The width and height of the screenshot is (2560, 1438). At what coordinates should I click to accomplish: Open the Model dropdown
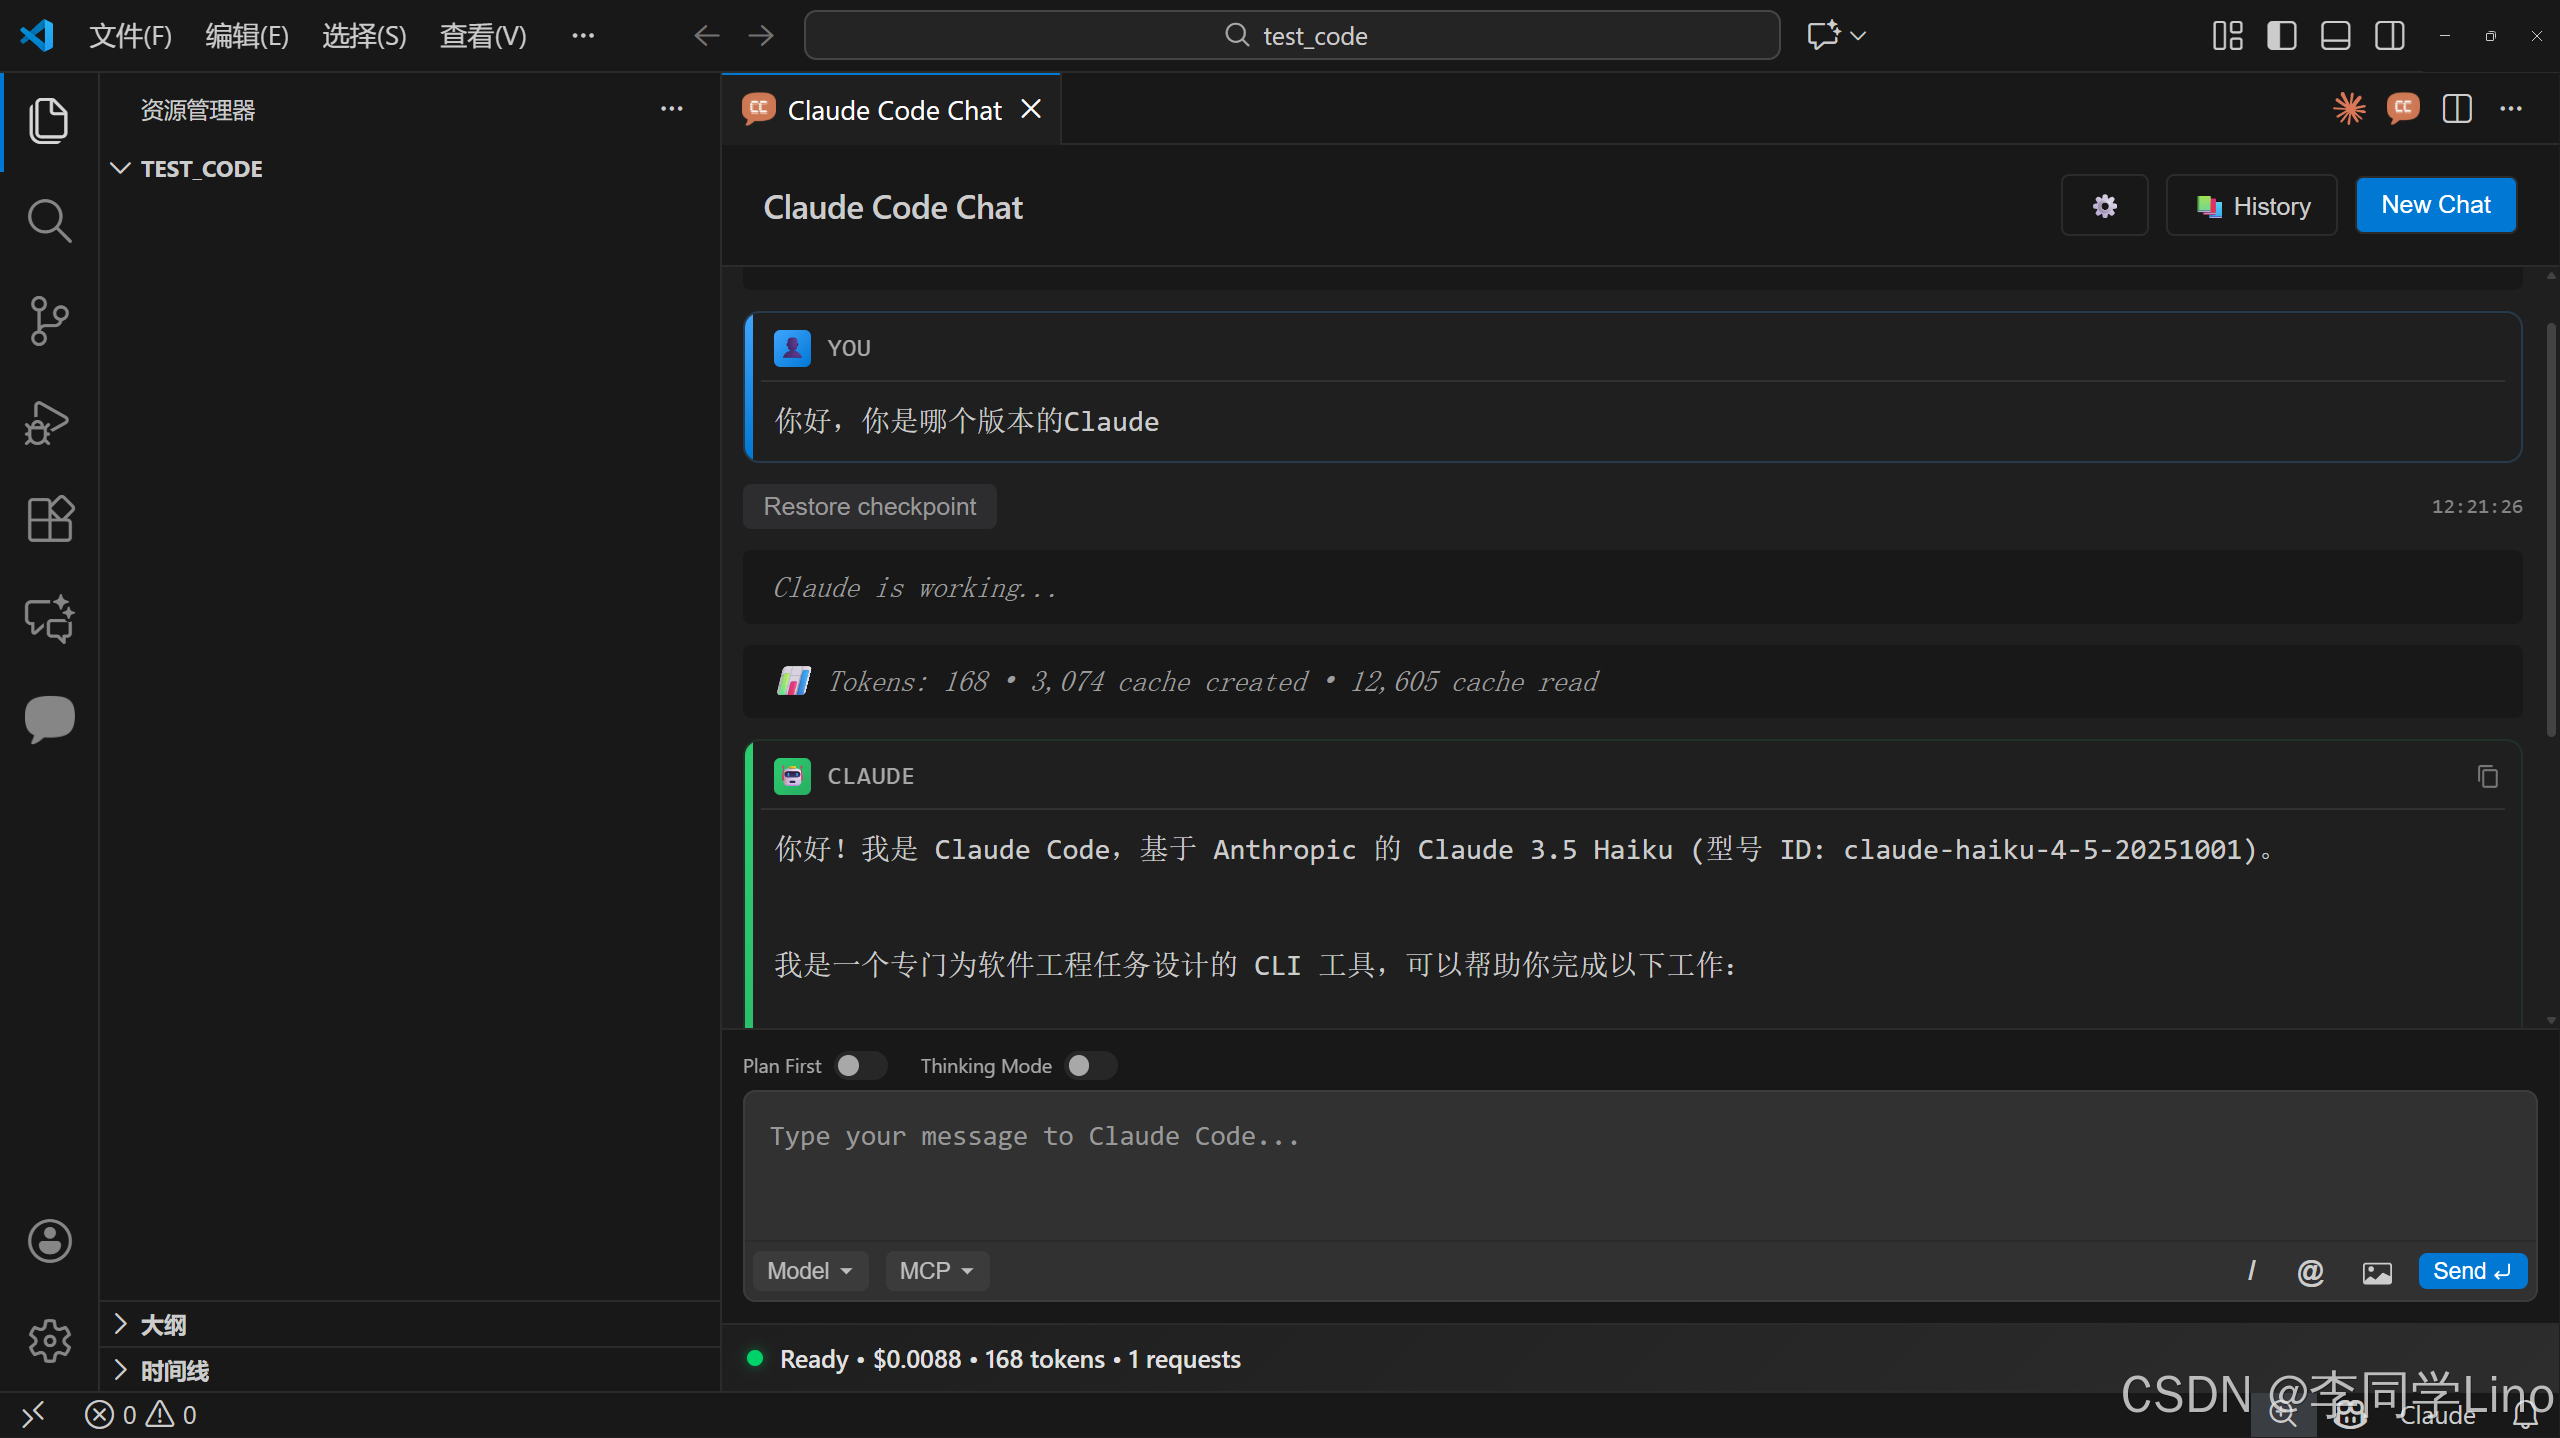tap(809, 1271)
